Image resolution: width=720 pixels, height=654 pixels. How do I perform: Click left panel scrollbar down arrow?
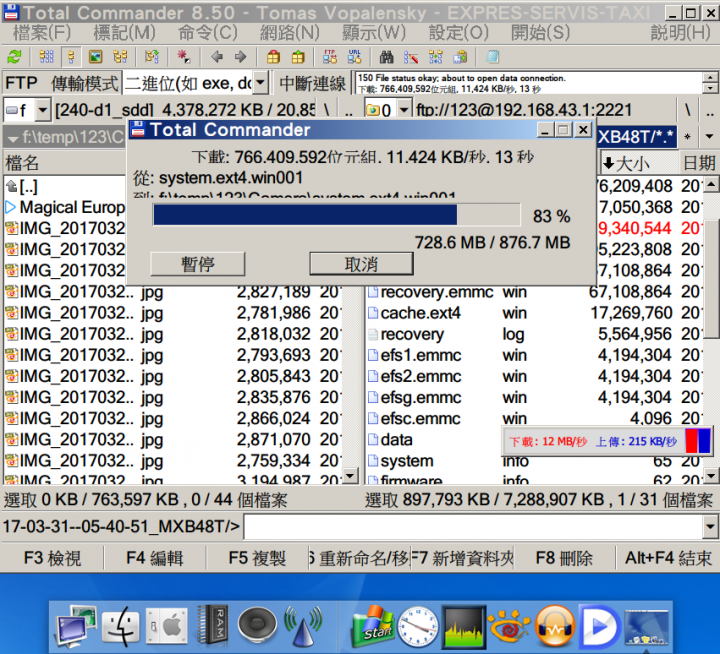click(350, 475)
